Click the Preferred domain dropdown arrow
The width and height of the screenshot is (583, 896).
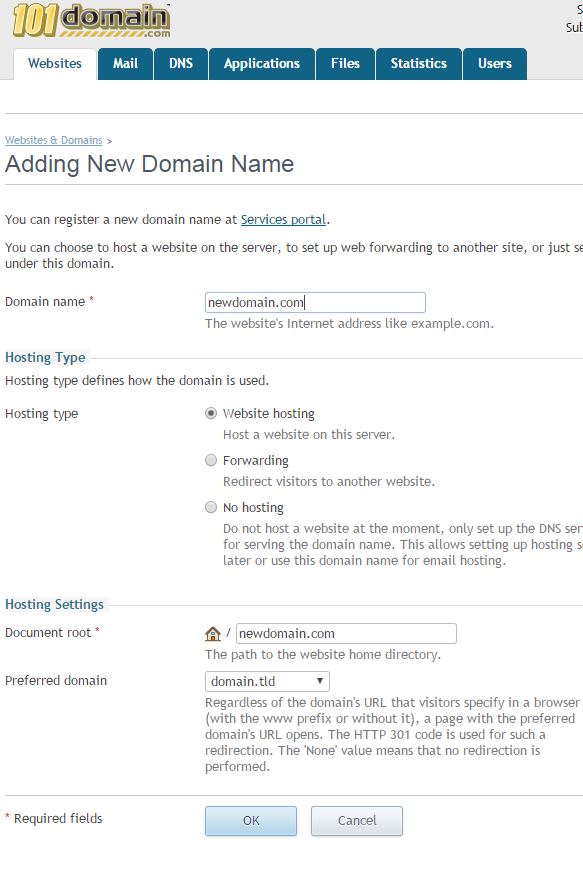(320, 681)
